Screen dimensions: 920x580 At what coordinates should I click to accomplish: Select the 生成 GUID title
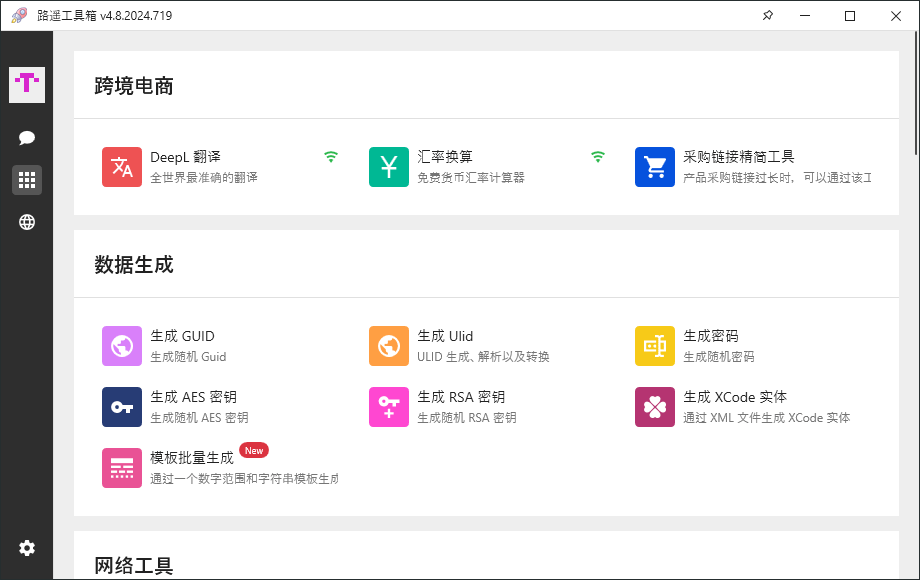(x=182, y=336)
